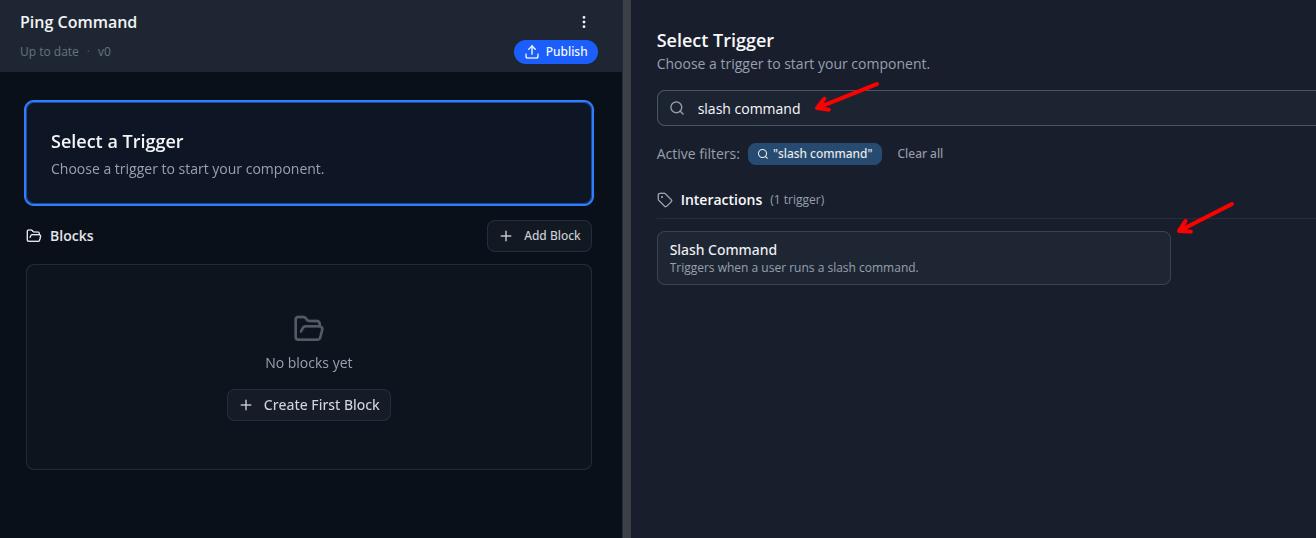Click the Ping Command title

click(79, 22)
